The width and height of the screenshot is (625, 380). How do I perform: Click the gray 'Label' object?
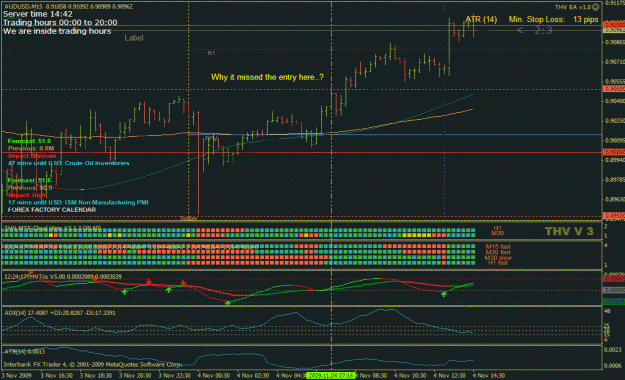[134, 38]
